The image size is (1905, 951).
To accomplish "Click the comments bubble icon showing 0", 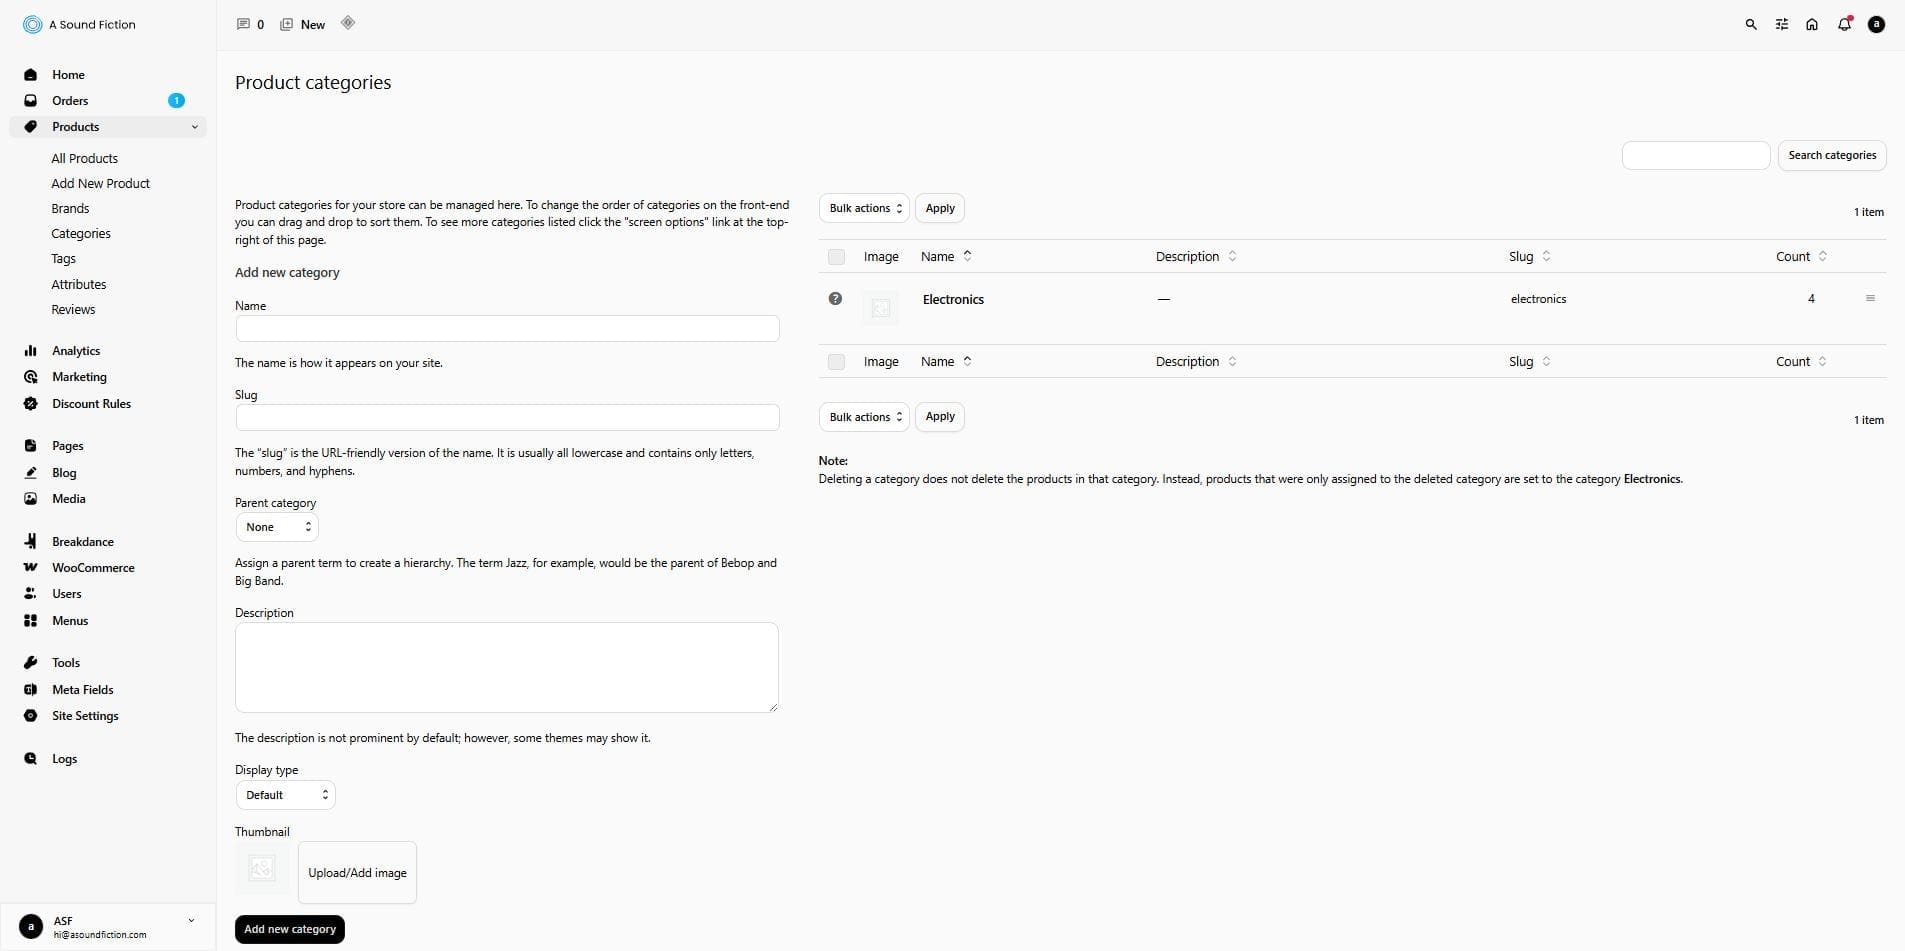I will pyautogui.click(x=243, y=24).
